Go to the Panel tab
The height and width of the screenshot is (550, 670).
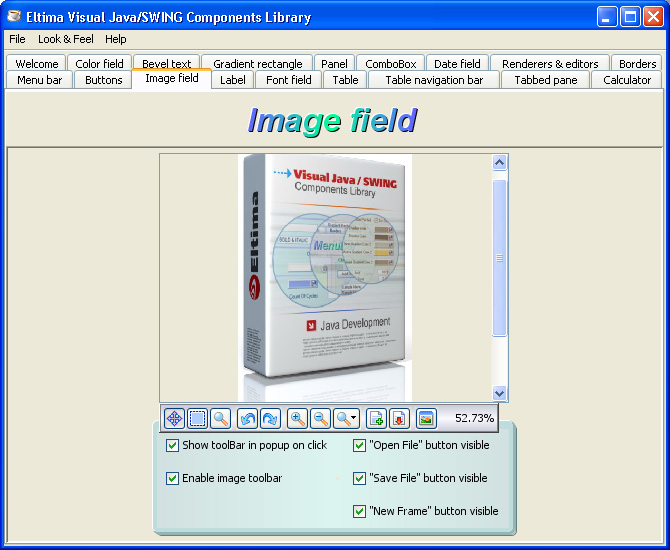[x=334, y=63]
